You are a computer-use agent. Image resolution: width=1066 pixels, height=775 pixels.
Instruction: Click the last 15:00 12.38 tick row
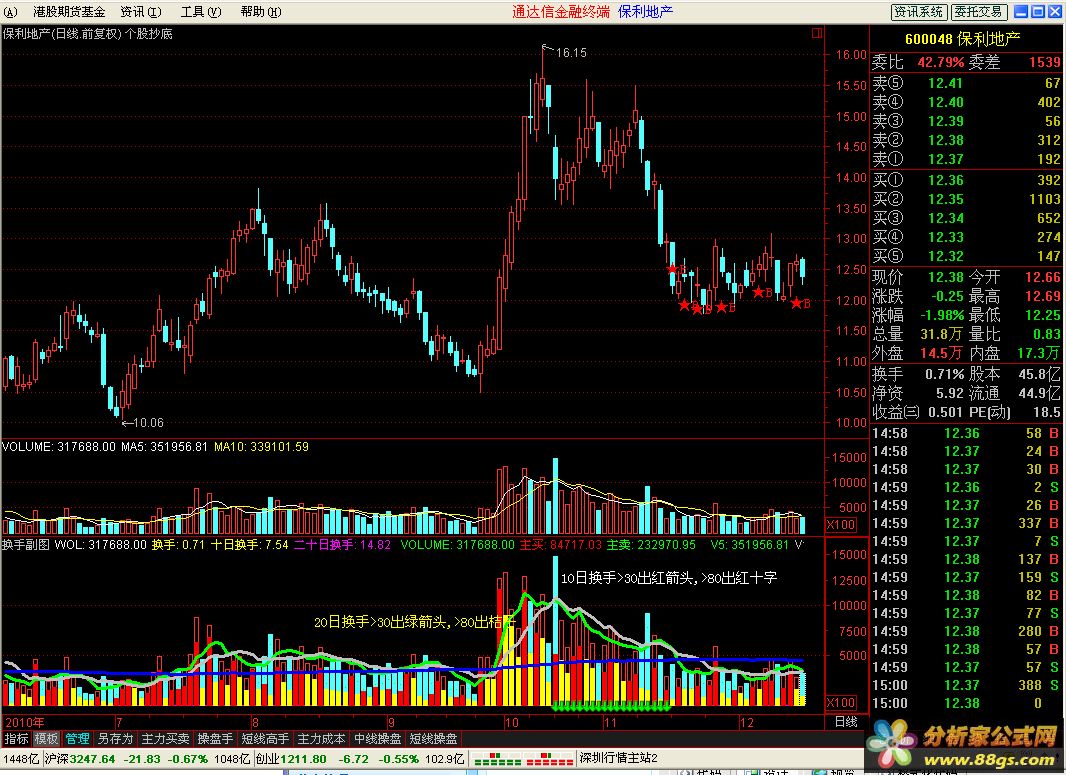[x=966, y=704]
